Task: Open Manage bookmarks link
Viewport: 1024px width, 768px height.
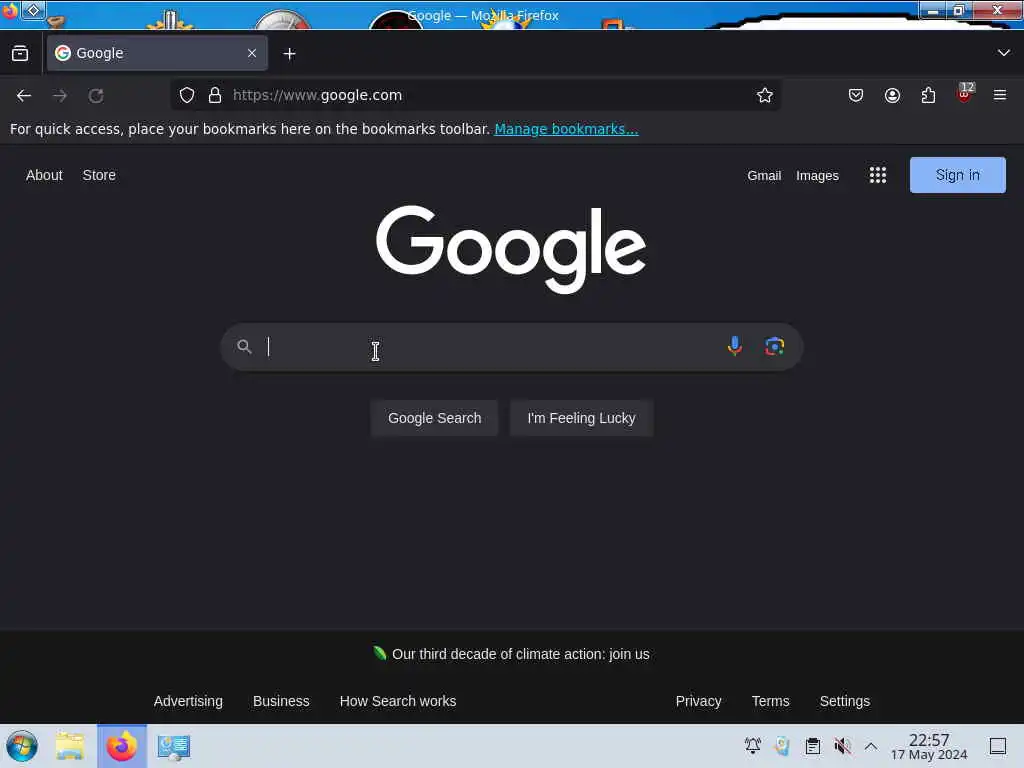Action: point(566,129)
